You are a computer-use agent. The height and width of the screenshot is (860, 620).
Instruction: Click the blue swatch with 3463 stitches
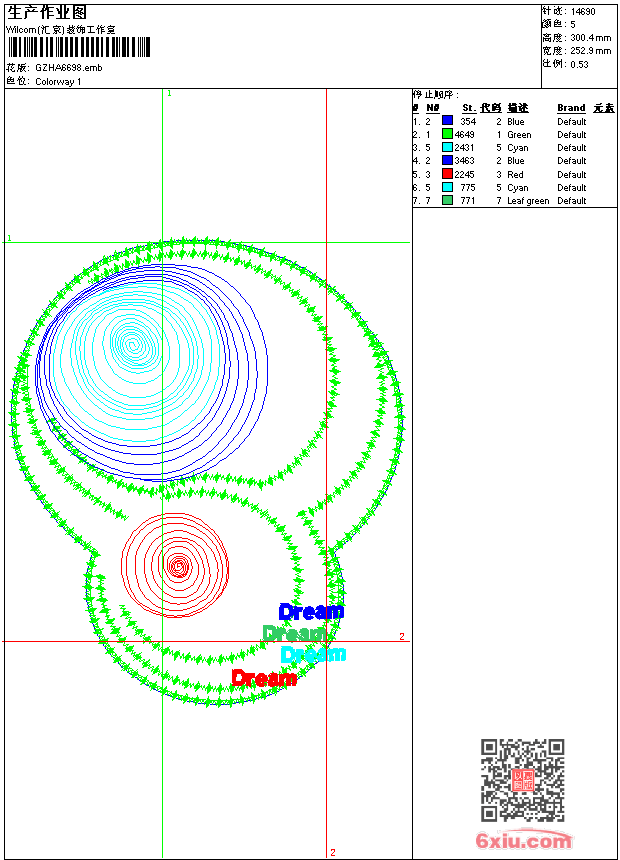point(447,160)
